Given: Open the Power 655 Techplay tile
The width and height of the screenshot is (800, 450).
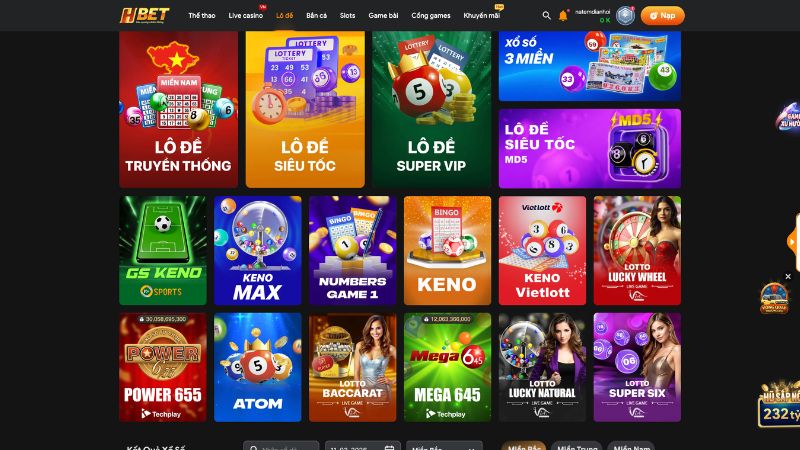Looking at the screenshot, I should [x=163, y=367].
